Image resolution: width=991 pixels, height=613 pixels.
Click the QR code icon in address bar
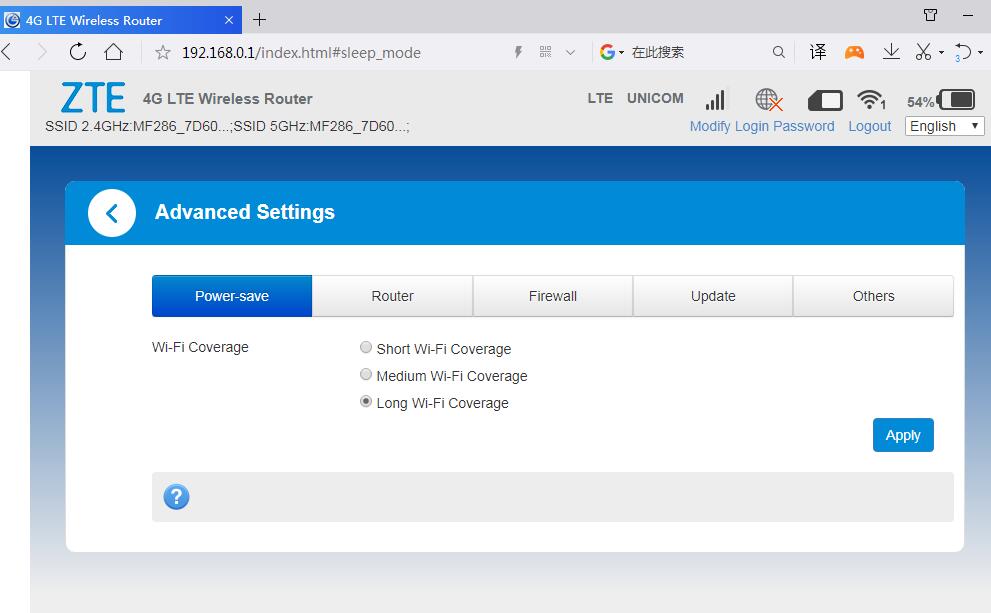click(x=545, y=52)
